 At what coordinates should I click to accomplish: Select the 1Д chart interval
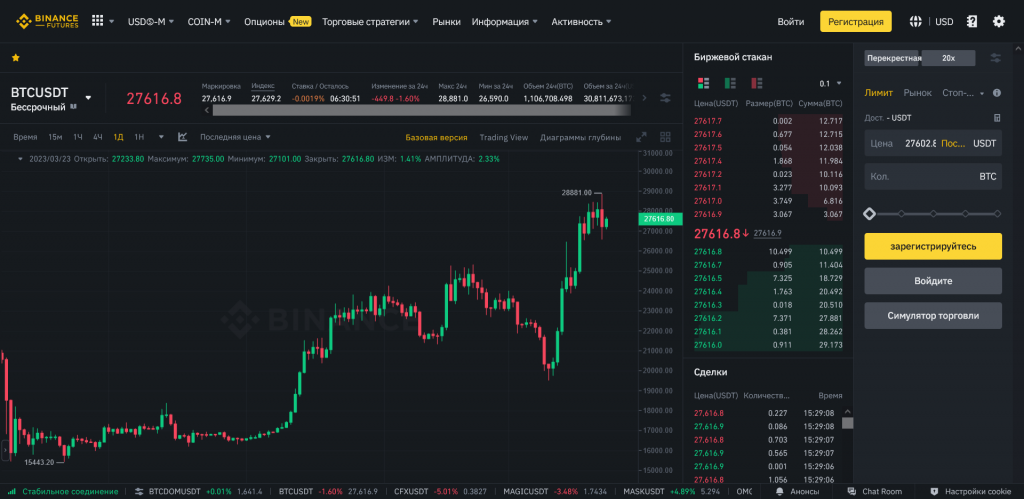pos(118,137)
